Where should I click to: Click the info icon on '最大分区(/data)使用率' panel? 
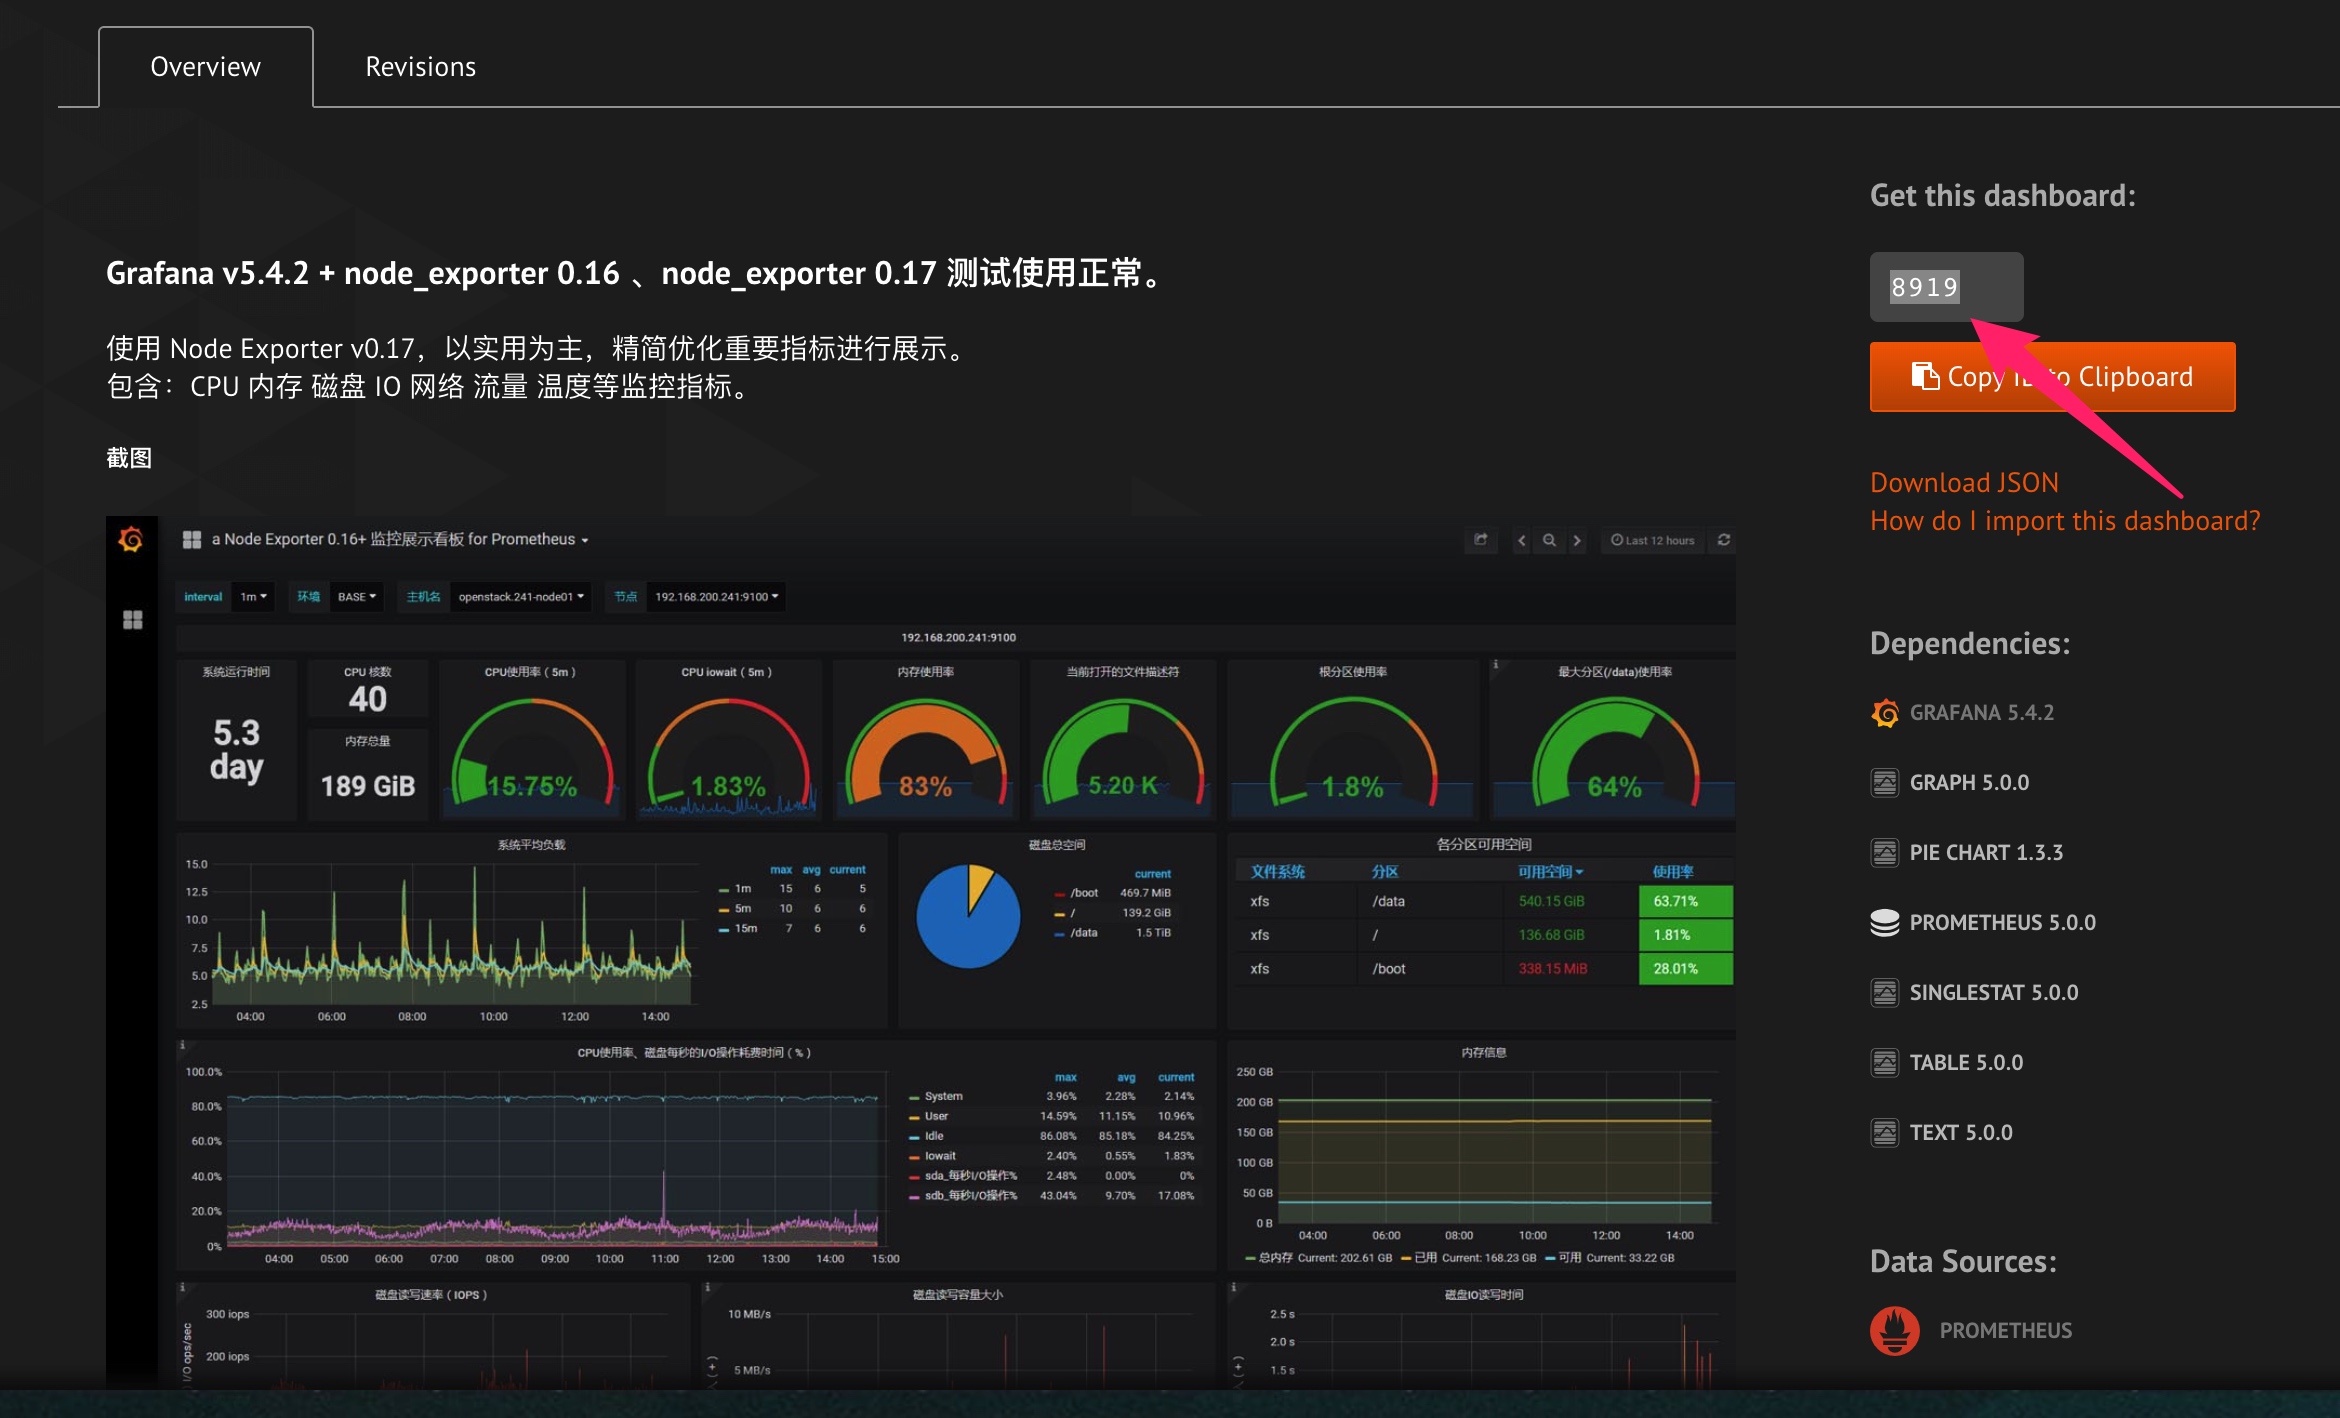coord(1496,664)
